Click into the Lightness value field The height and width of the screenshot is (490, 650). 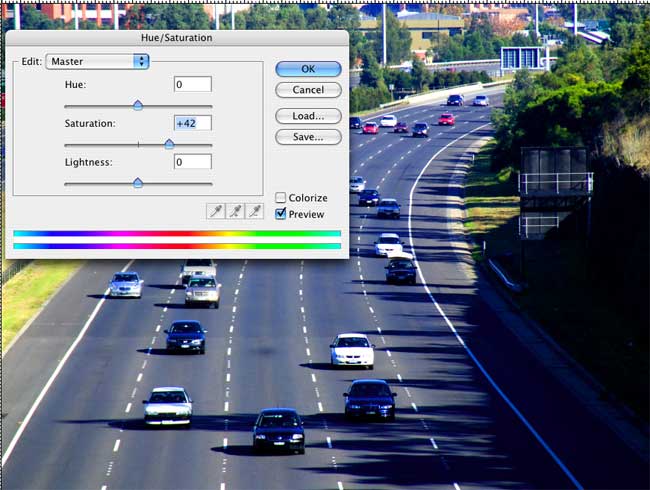(192, 162)
